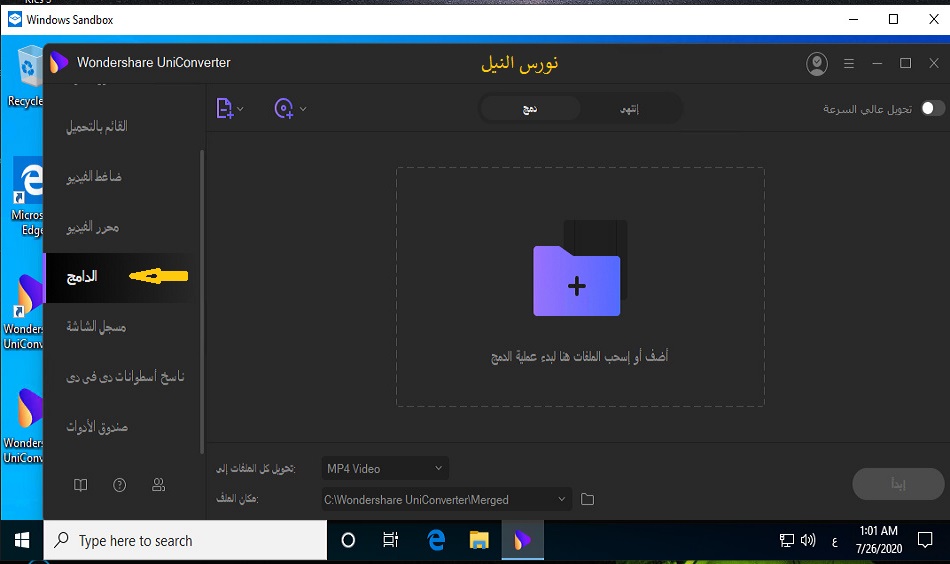The image size is (950, 564).
Task: Toggle the high speed conversion switch
Action: pyautogui.click(x=932, y=108)
